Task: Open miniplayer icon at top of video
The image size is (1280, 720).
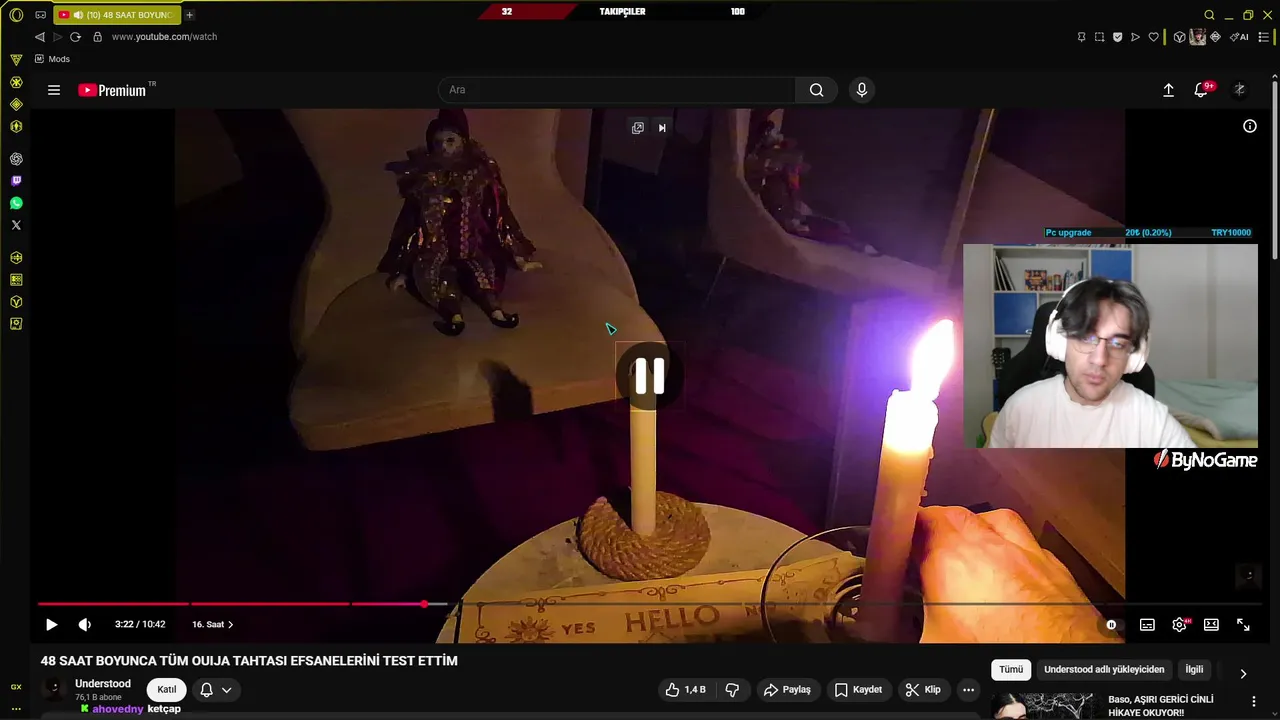Action: (x=638, y=127)
